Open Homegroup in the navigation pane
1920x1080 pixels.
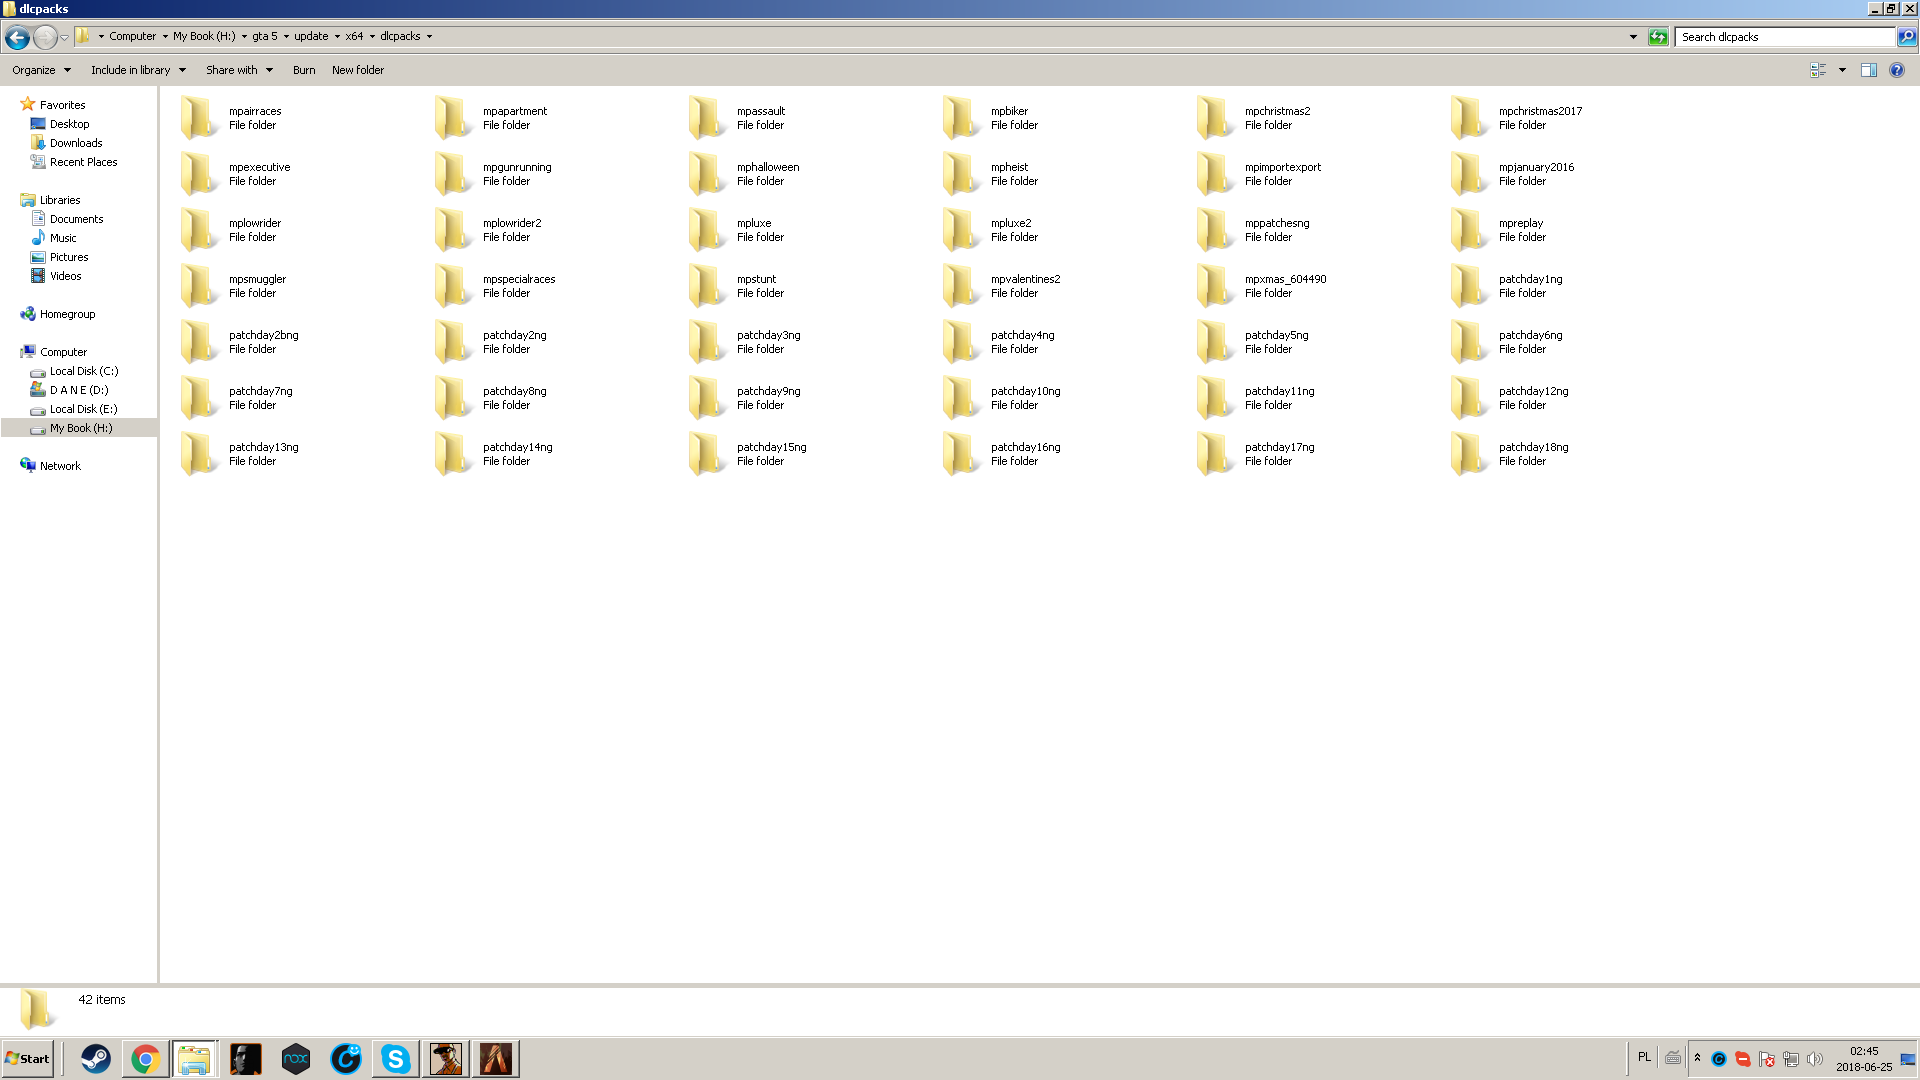[x=67, y=314]
